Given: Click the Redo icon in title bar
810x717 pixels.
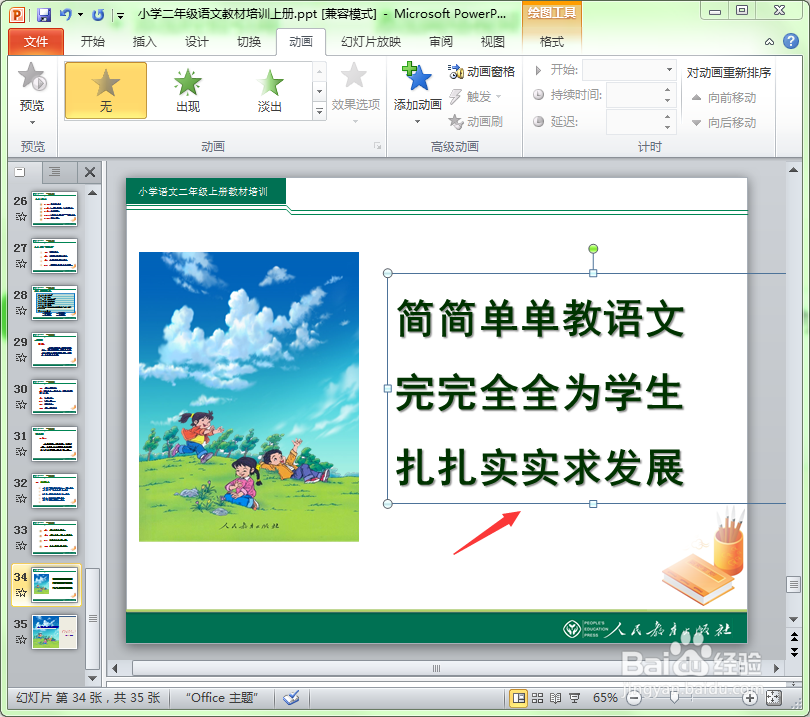Looking at the screenshot, I should click(x=98, y=14).
